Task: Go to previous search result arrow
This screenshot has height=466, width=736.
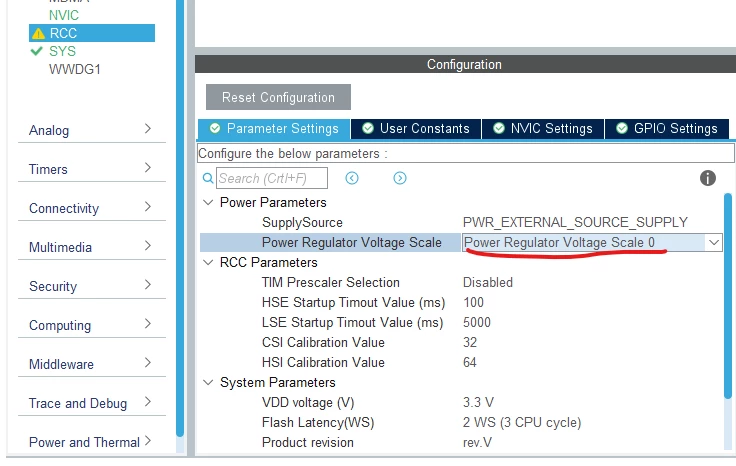Action: pos(352,178)
